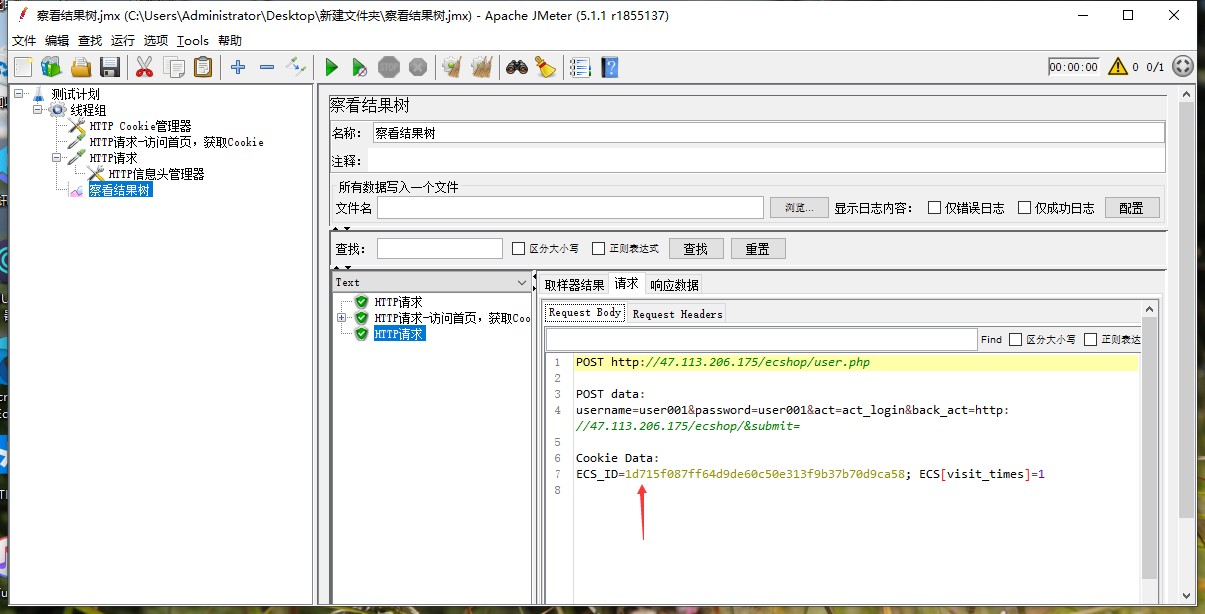Open the Tools menu
The image size is (1205, 614).
[x=193, y=40]
